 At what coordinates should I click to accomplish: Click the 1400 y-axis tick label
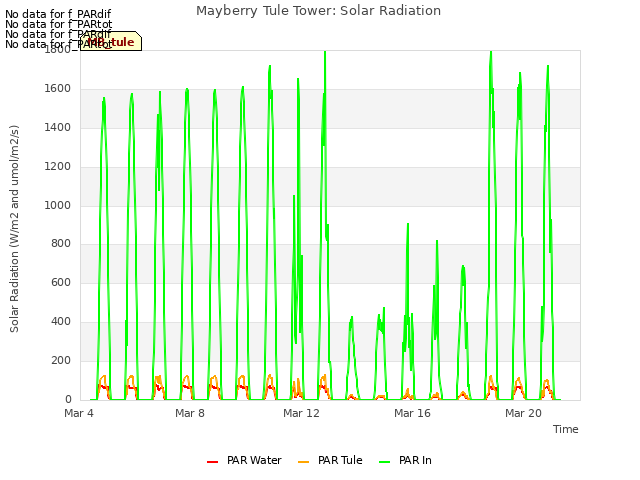(x=58, y=128)
